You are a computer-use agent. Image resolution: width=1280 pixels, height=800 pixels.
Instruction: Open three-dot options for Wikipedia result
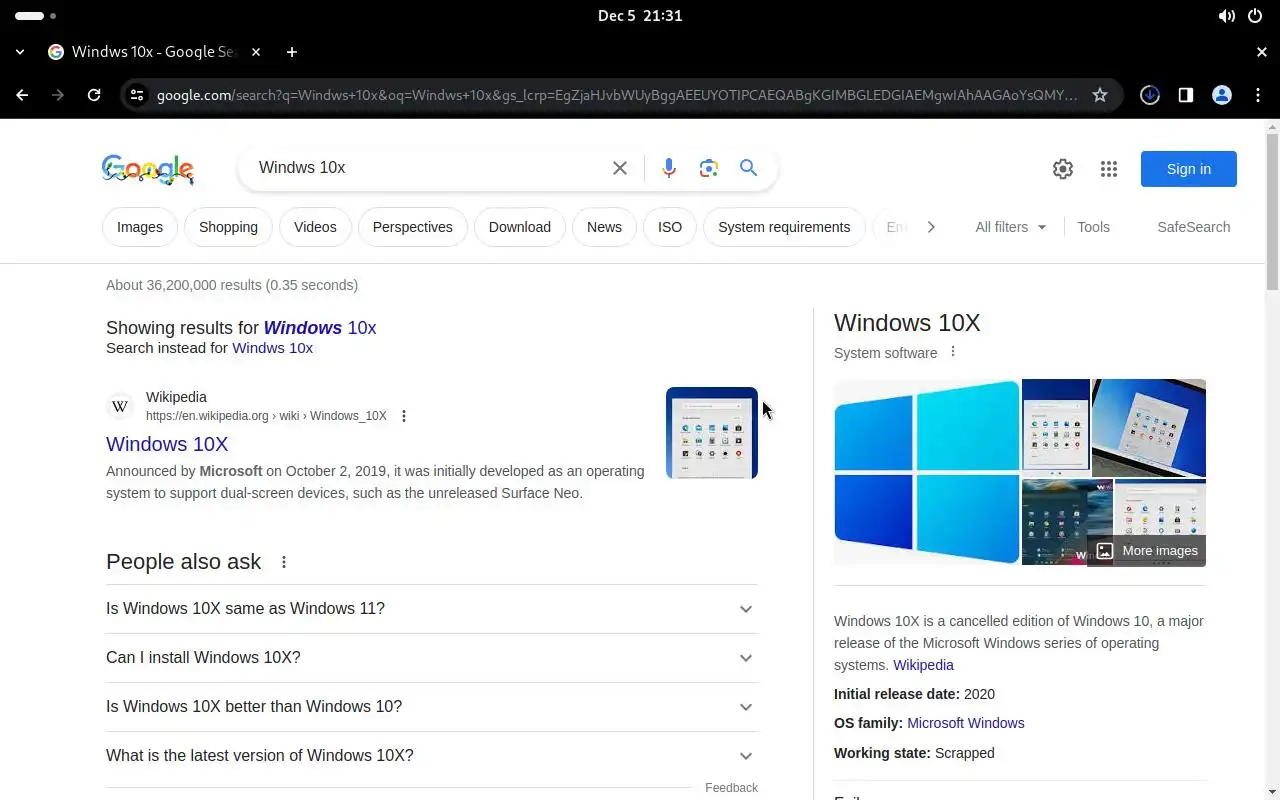tap(404, 416)
